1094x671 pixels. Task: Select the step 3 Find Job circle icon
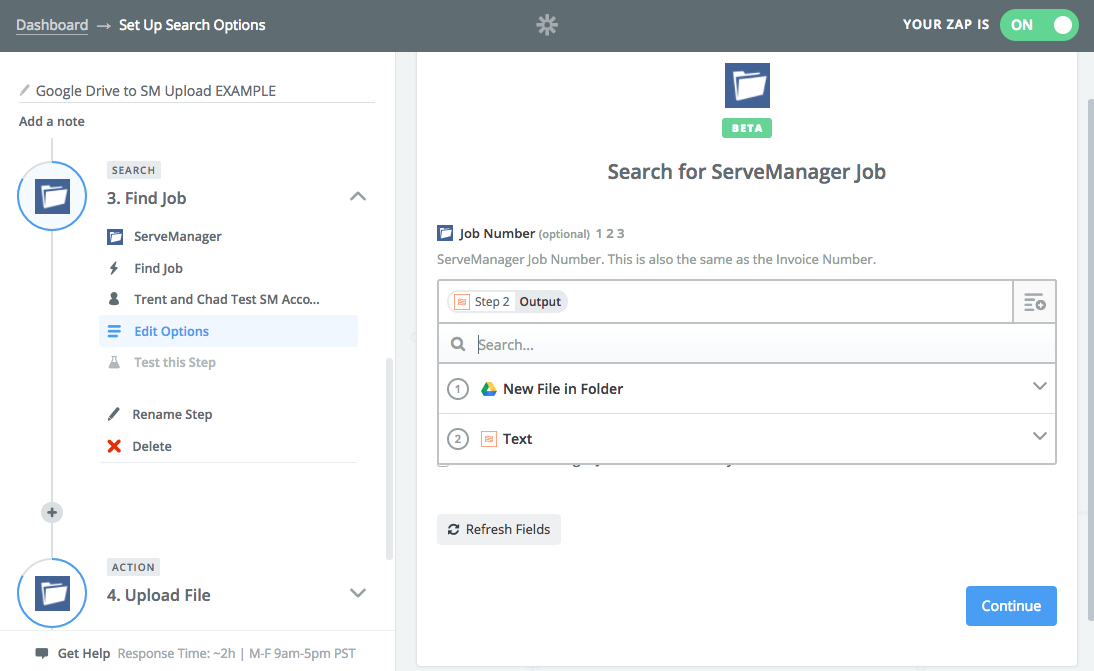coord(52,196)
